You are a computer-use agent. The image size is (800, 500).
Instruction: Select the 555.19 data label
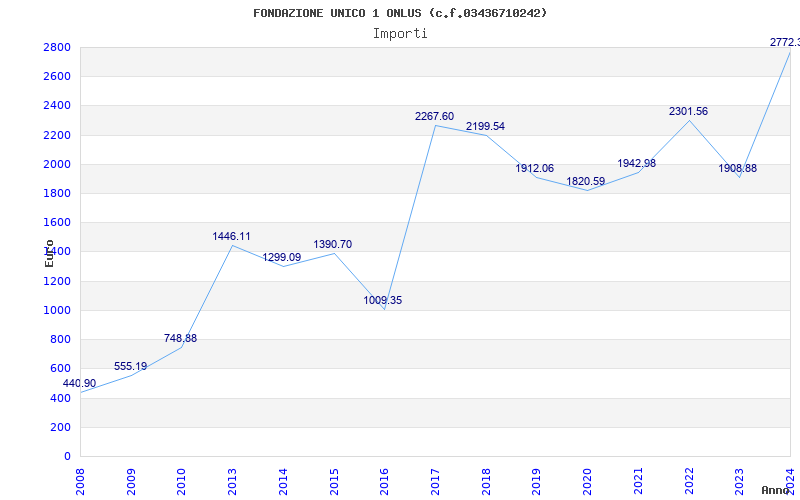130,366
